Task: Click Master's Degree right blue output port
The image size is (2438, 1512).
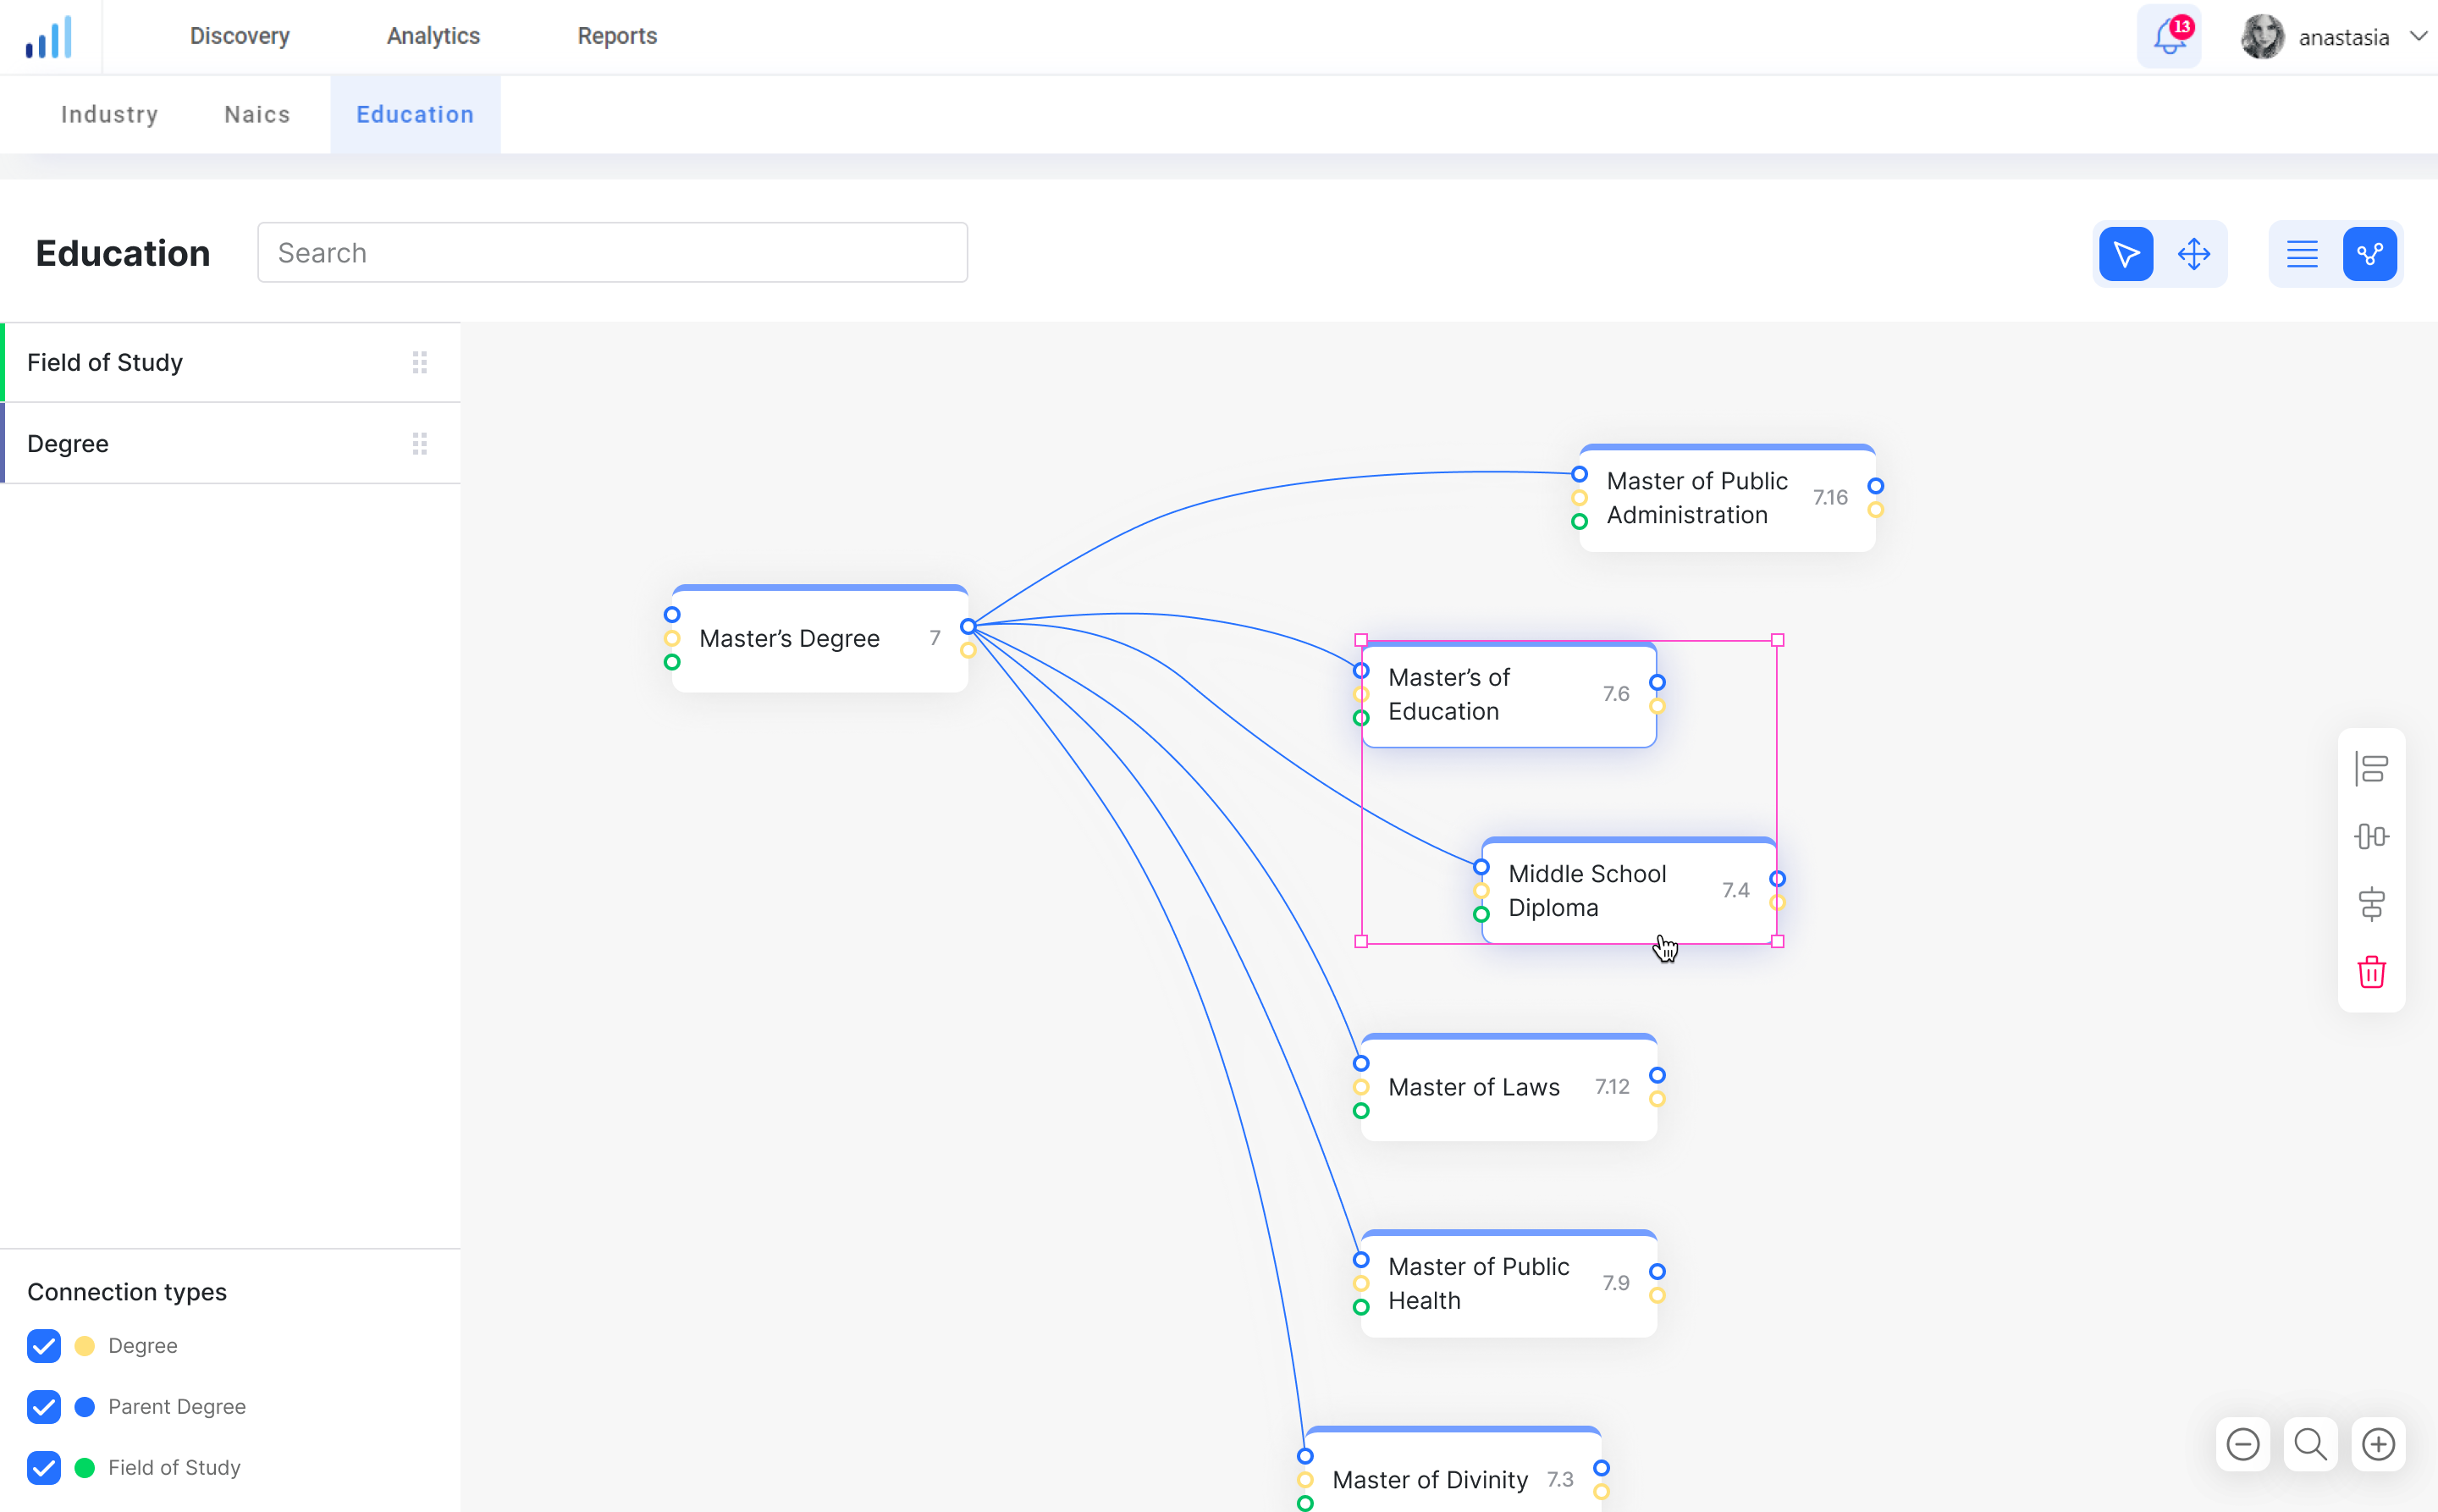Action: click(x=967, y=626)
